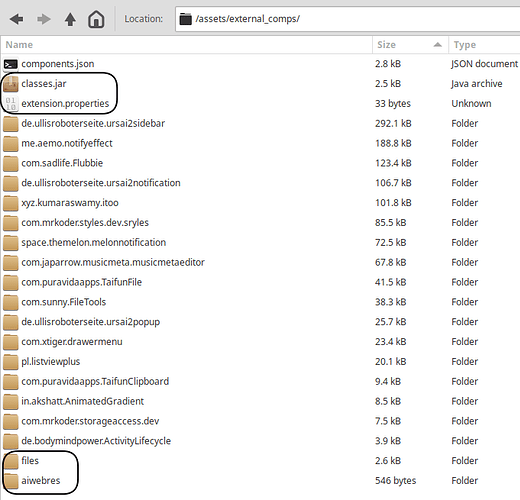Toggle the Size sort direction arrow

pyautogui.click(x=438, y=45)
